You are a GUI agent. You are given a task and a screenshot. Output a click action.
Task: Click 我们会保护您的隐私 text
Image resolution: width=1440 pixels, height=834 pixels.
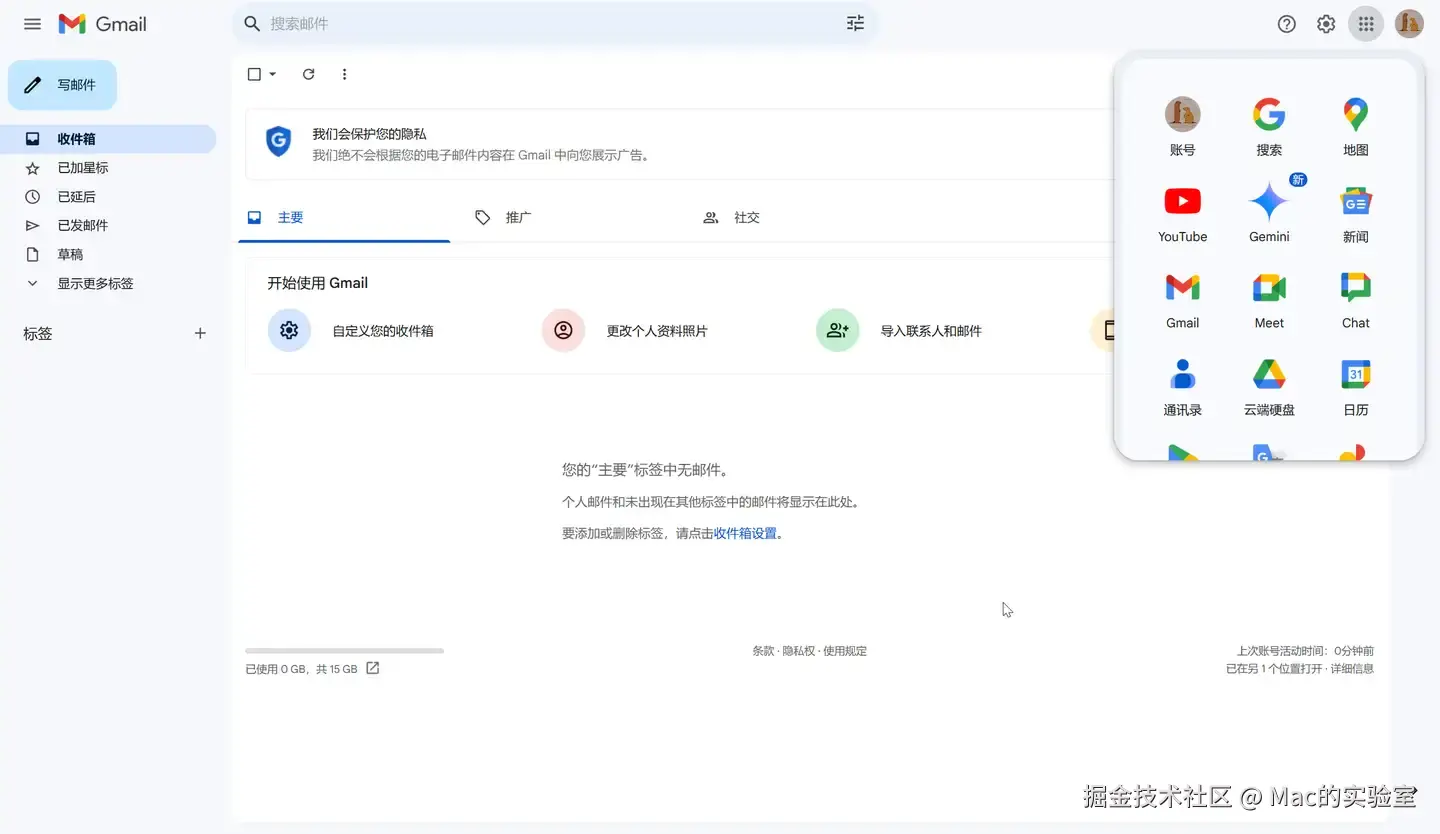pos(369,134)
